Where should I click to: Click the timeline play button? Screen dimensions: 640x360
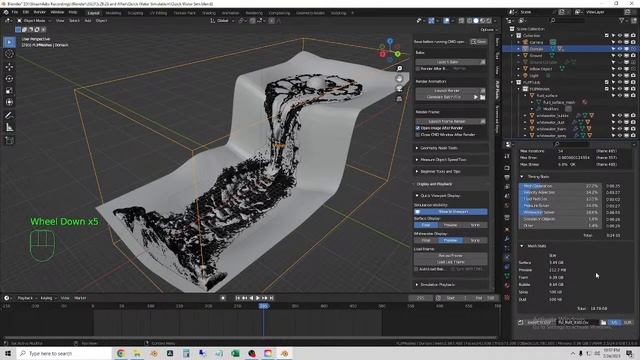(258, 298)
